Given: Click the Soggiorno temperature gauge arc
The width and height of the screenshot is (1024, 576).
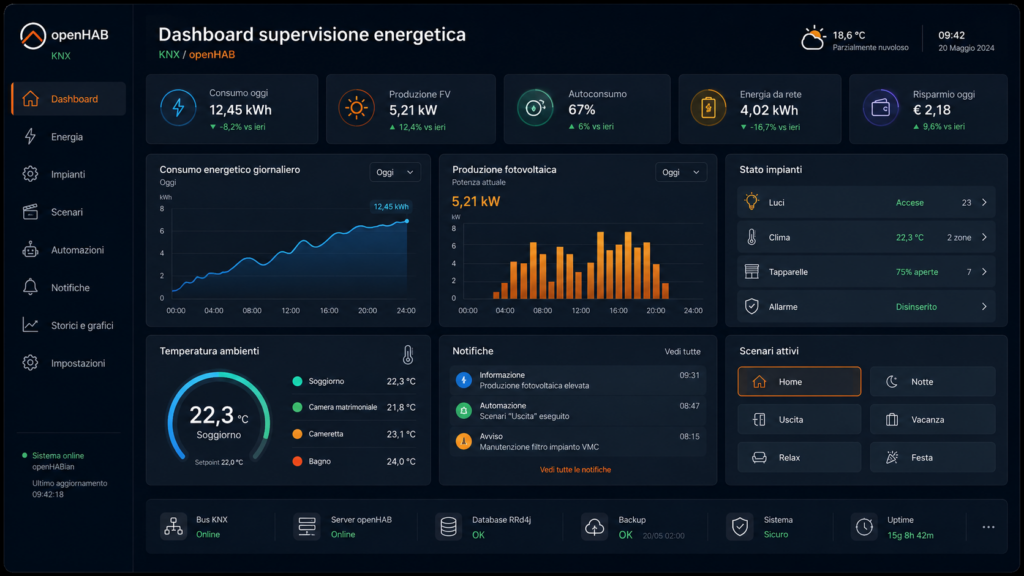Looking at the screenshot, I should (219, 416).
